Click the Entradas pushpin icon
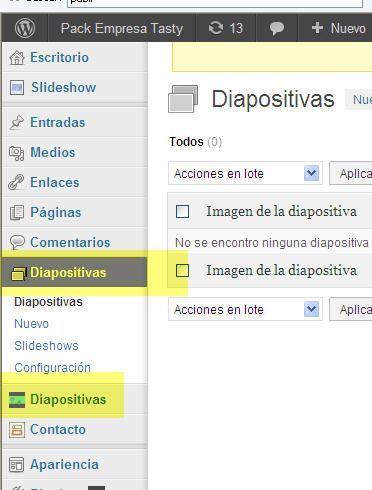Viewport: 372px width, 490px height. coord(17,122)
